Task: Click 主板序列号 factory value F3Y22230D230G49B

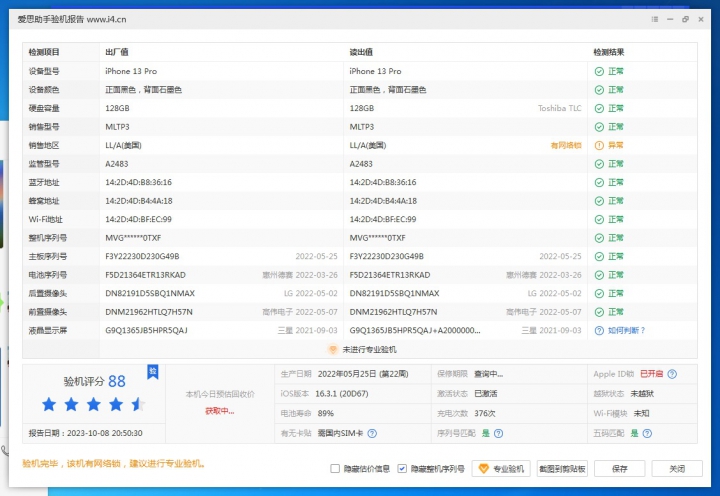Action: click(142, 256)
